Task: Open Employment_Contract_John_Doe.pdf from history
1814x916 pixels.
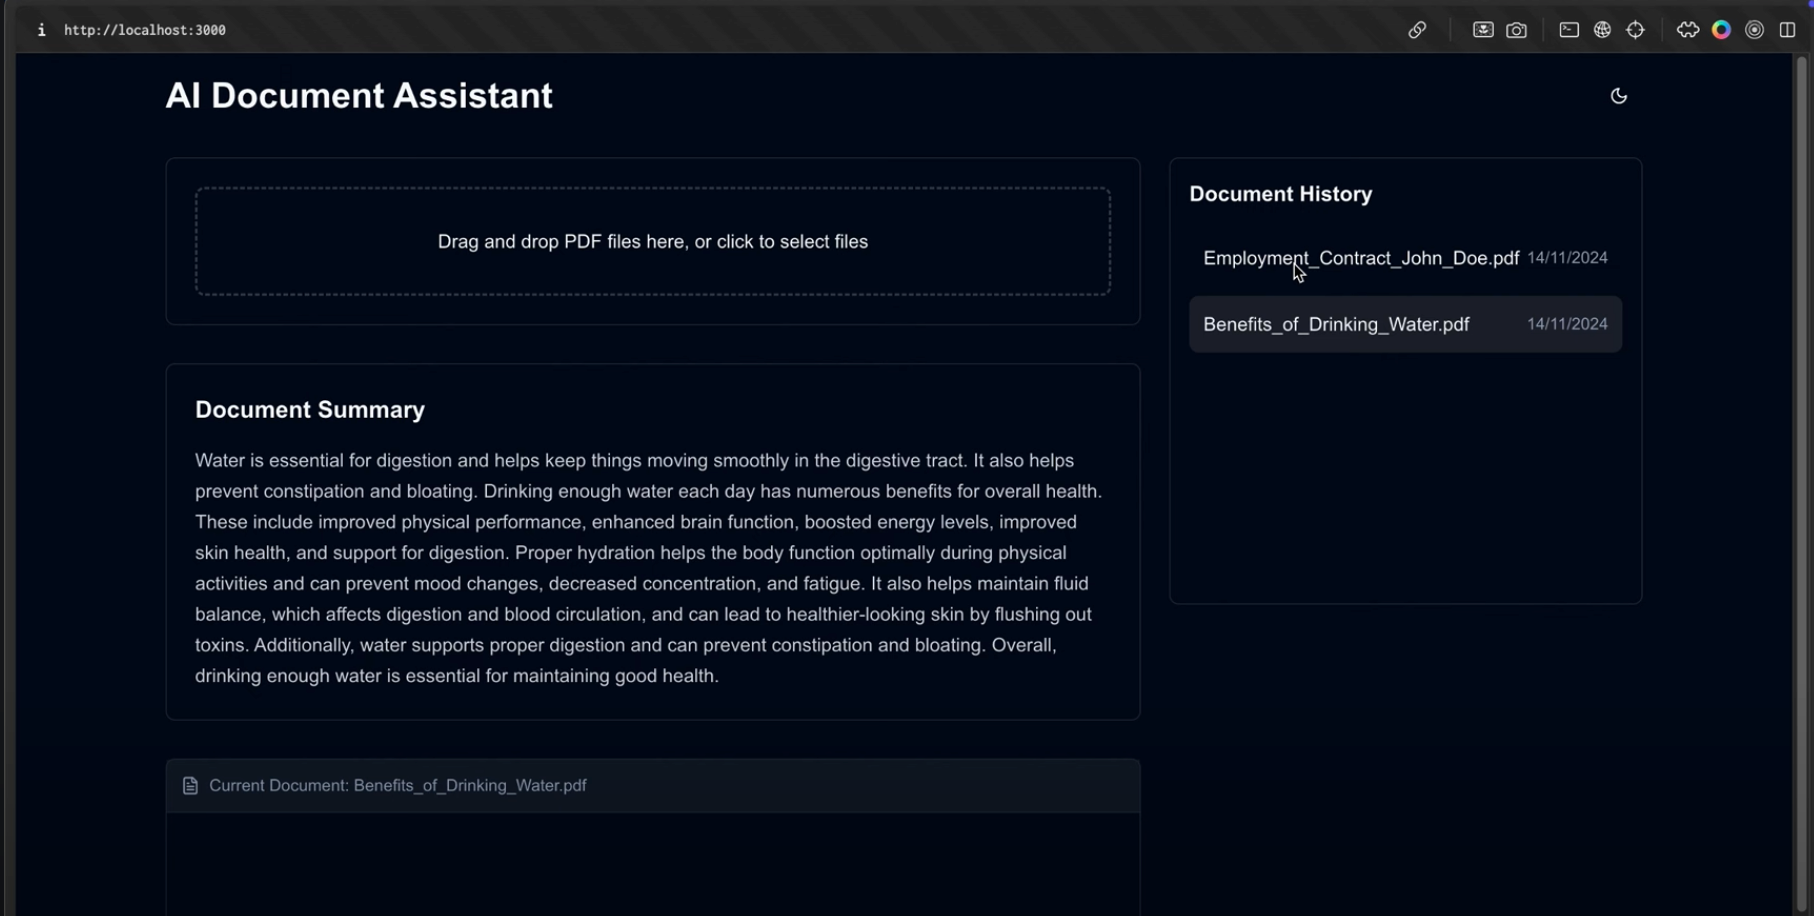Action: point(1405,258)
